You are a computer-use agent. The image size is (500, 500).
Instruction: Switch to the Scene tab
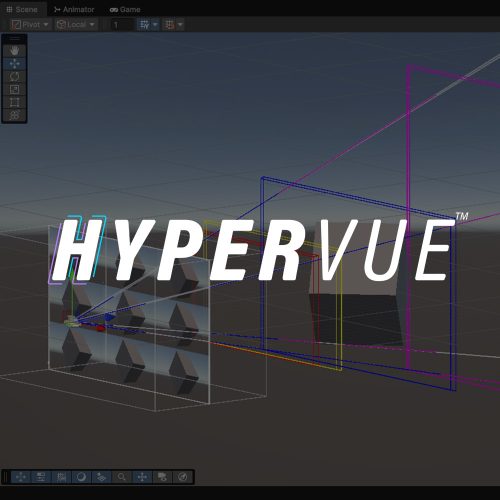[x=22, y=9]
